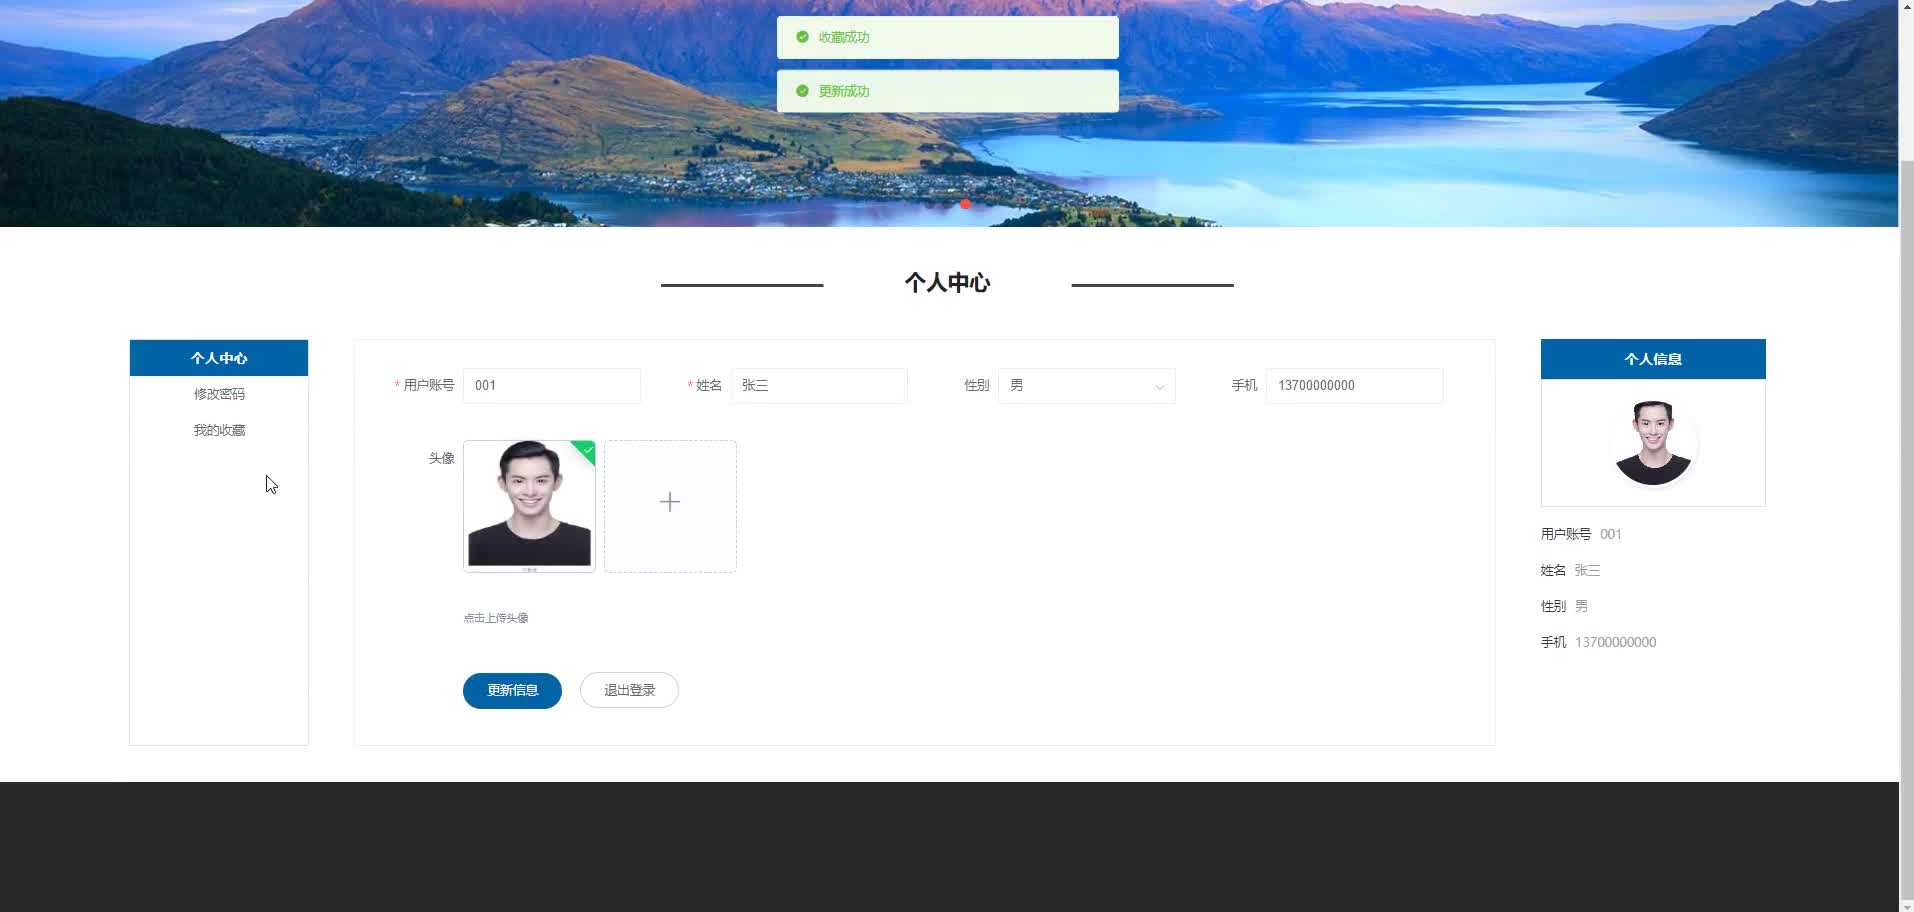Click the green check icon in 更新成功 toast
The image size is (1914, 912).
pos(802,91)
